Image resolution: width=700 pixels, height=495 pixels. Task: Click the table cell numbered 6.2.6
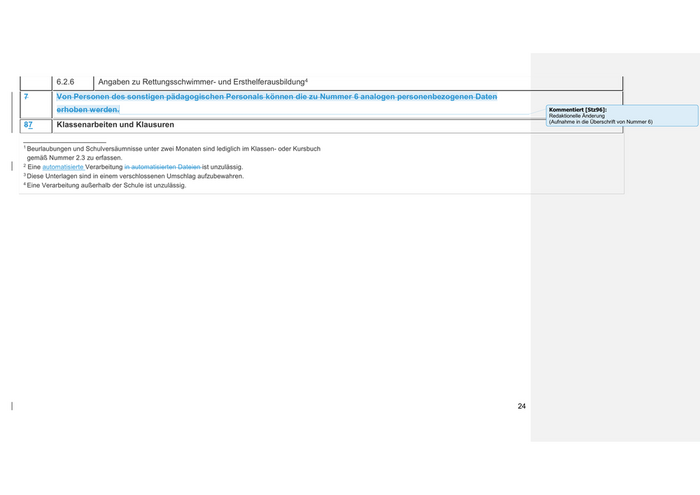coord(67,81)
